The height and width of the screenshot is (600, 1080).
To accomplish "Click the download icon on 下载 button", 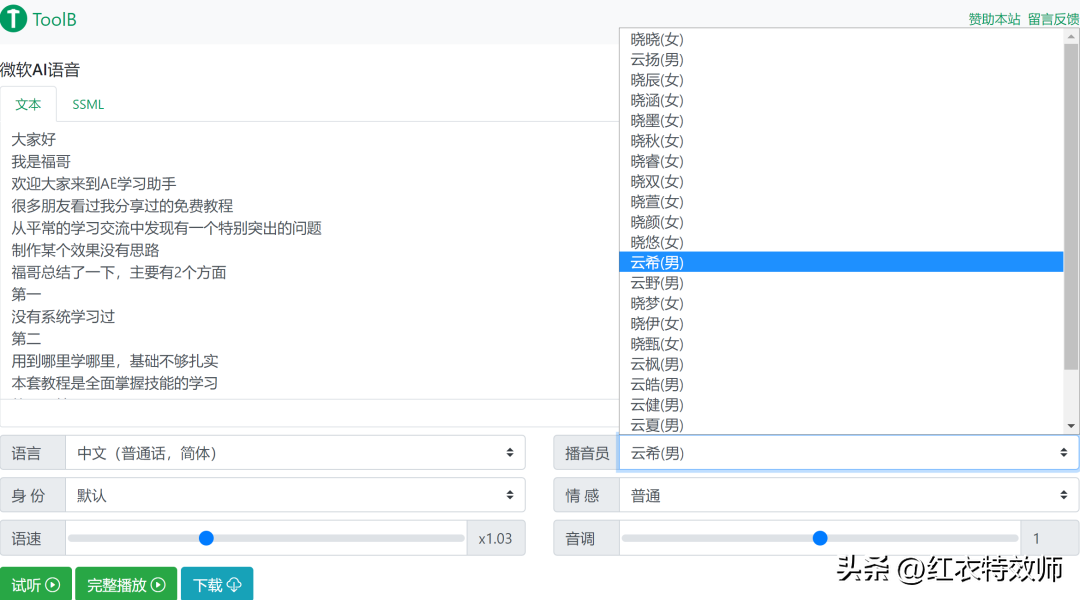I will click(232, 584).
